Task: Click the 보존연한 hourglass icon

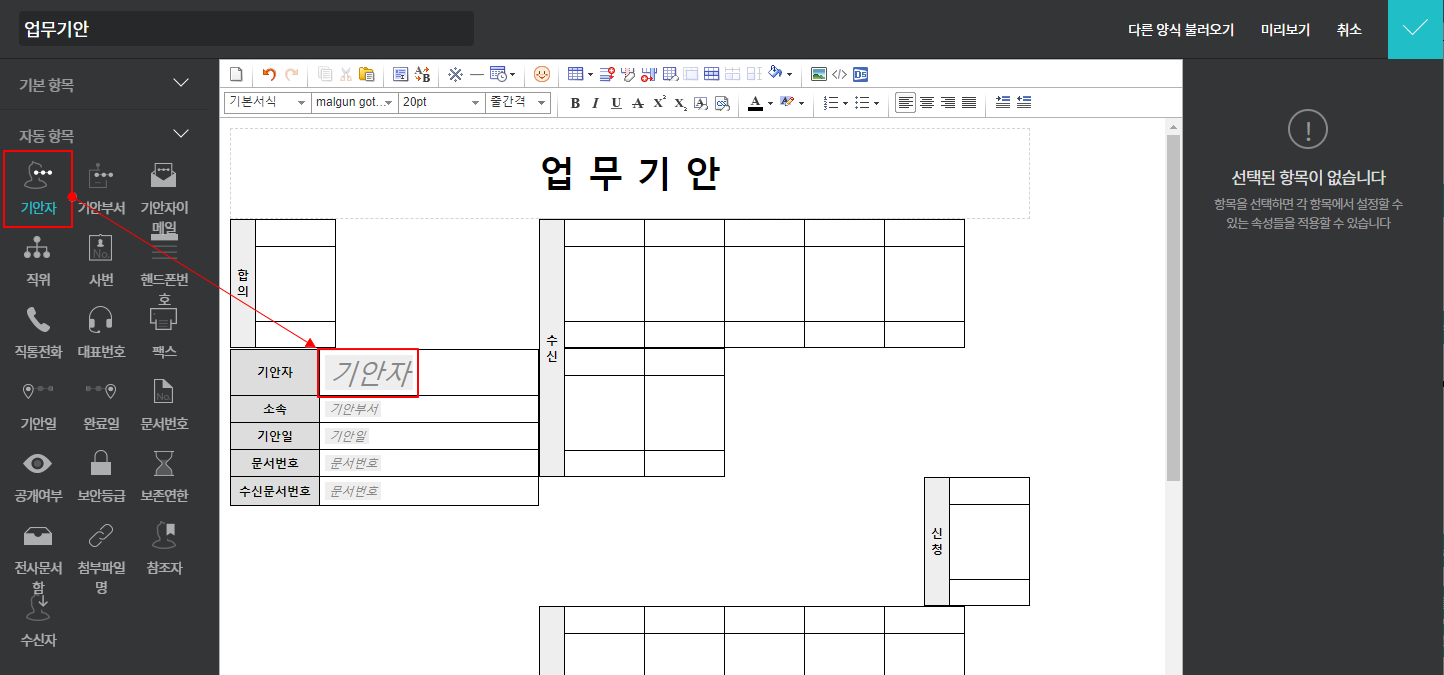Action: (164, 464)
